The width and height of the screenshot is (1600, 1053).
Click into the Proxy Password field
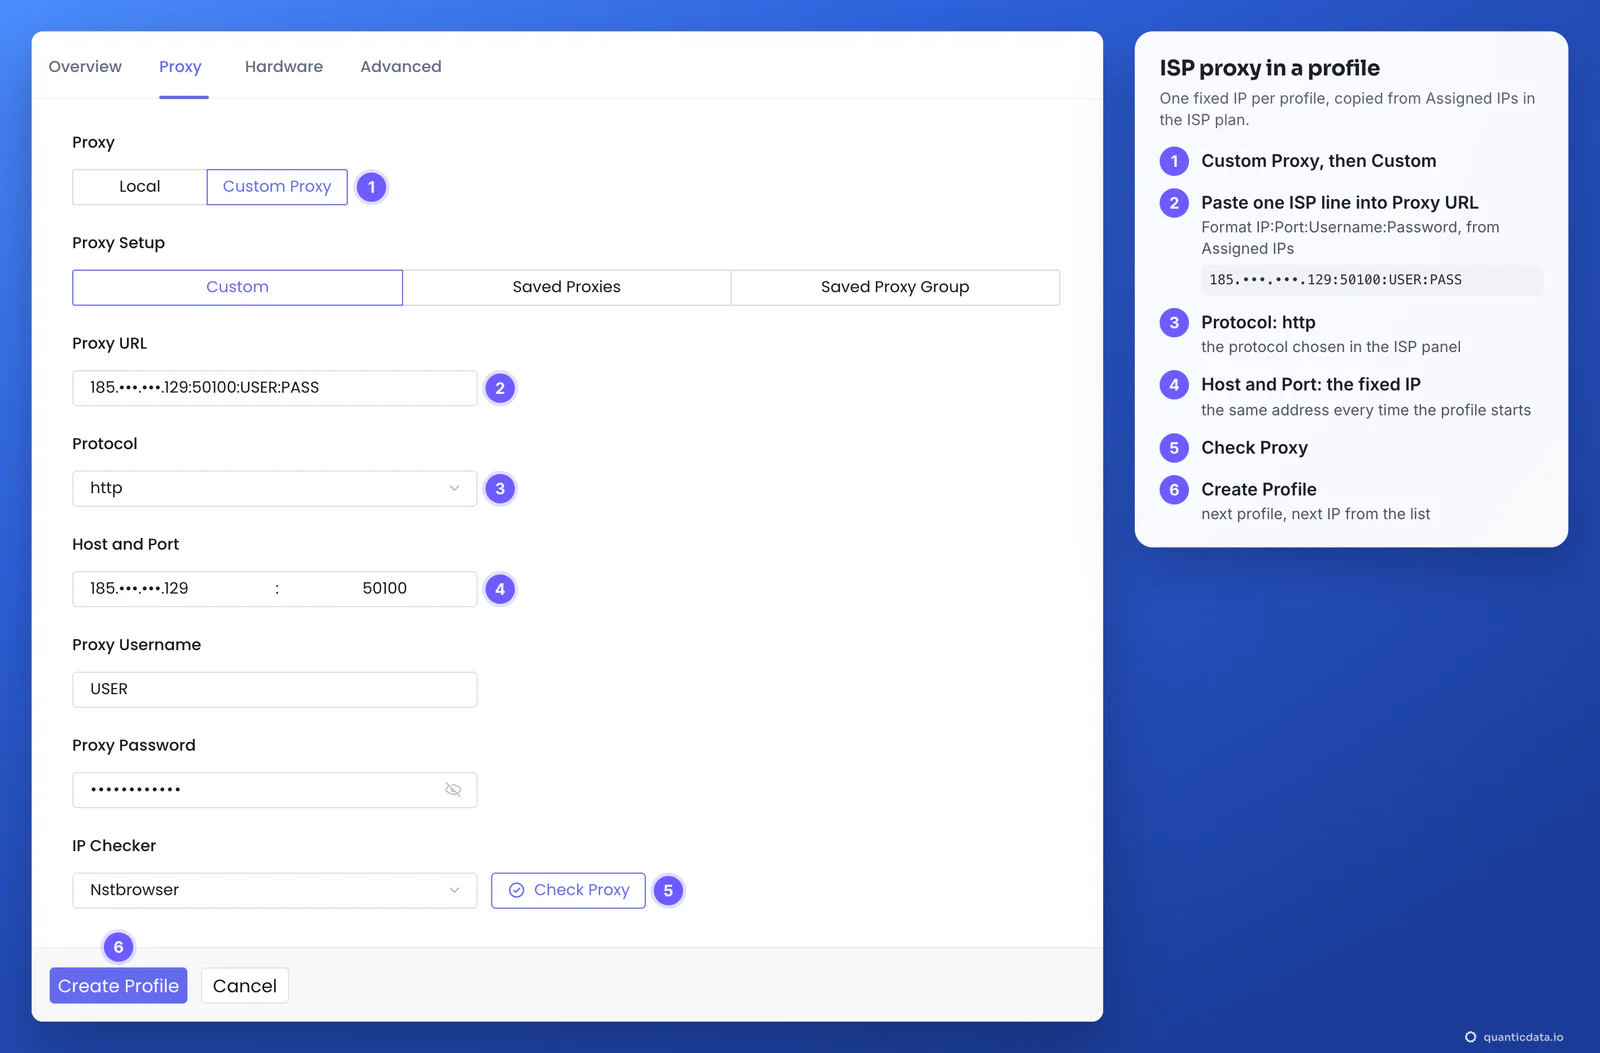(x=274, y=790)
